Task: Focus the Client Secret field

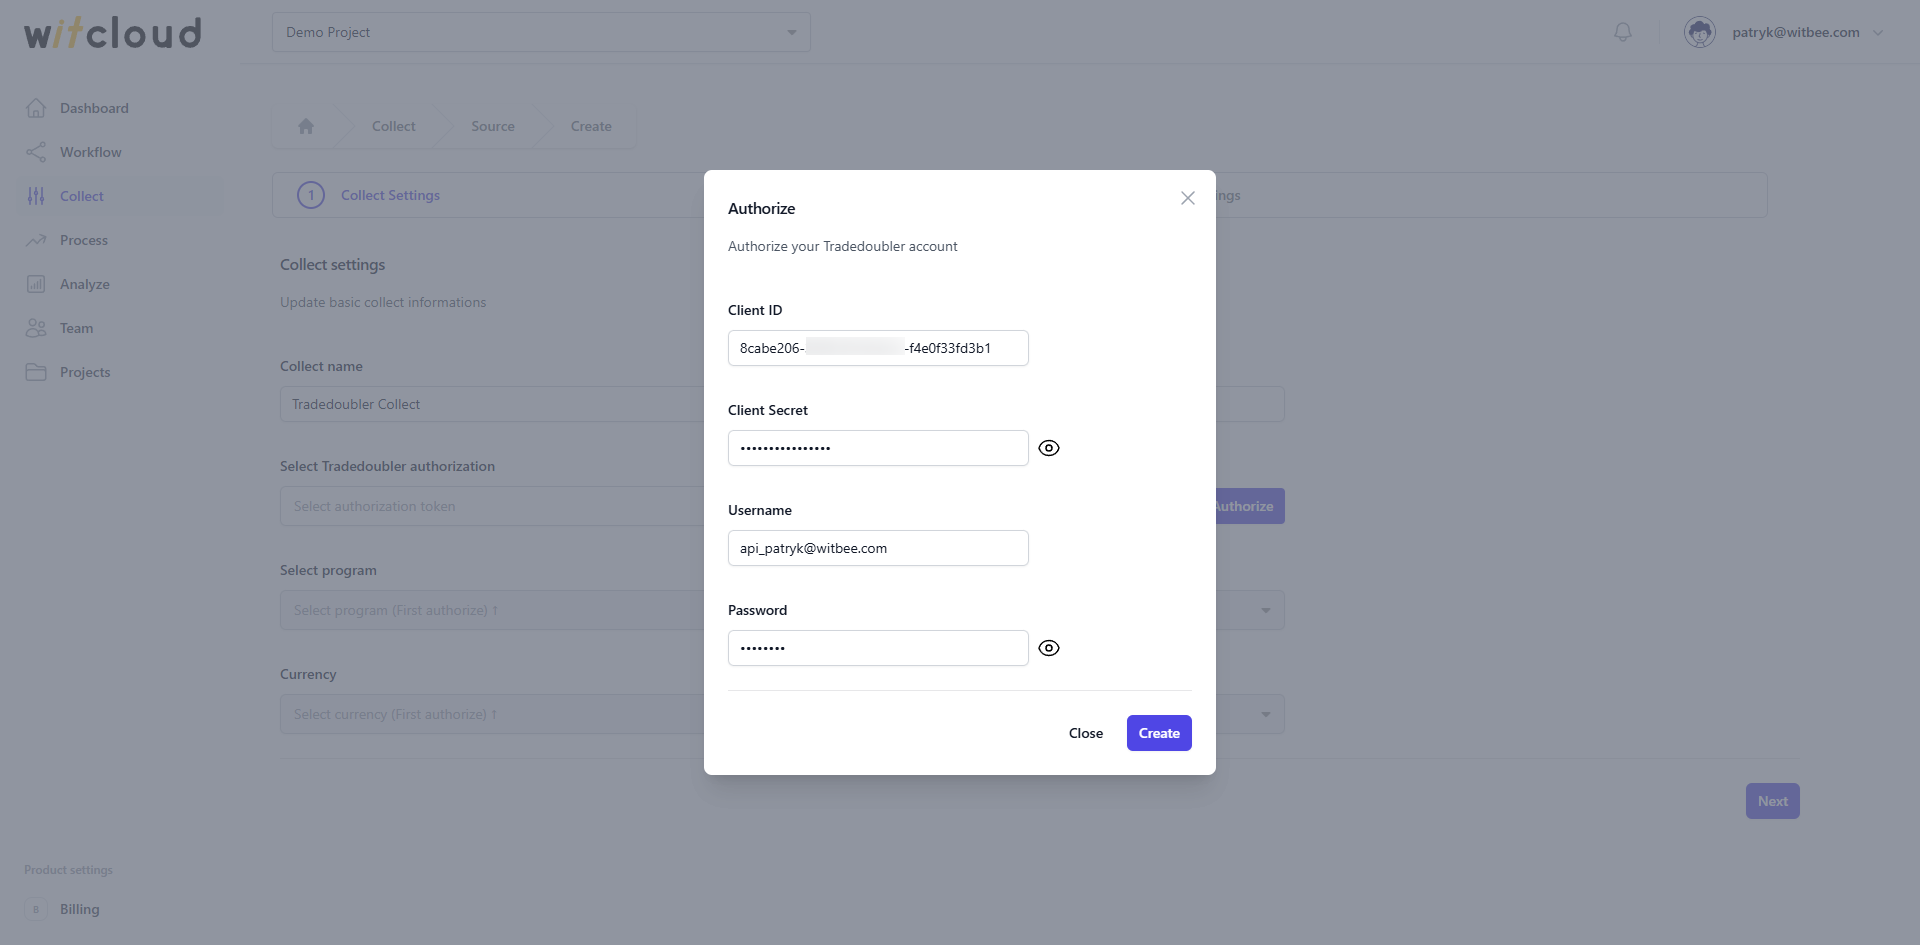Action: click(878, 448)
